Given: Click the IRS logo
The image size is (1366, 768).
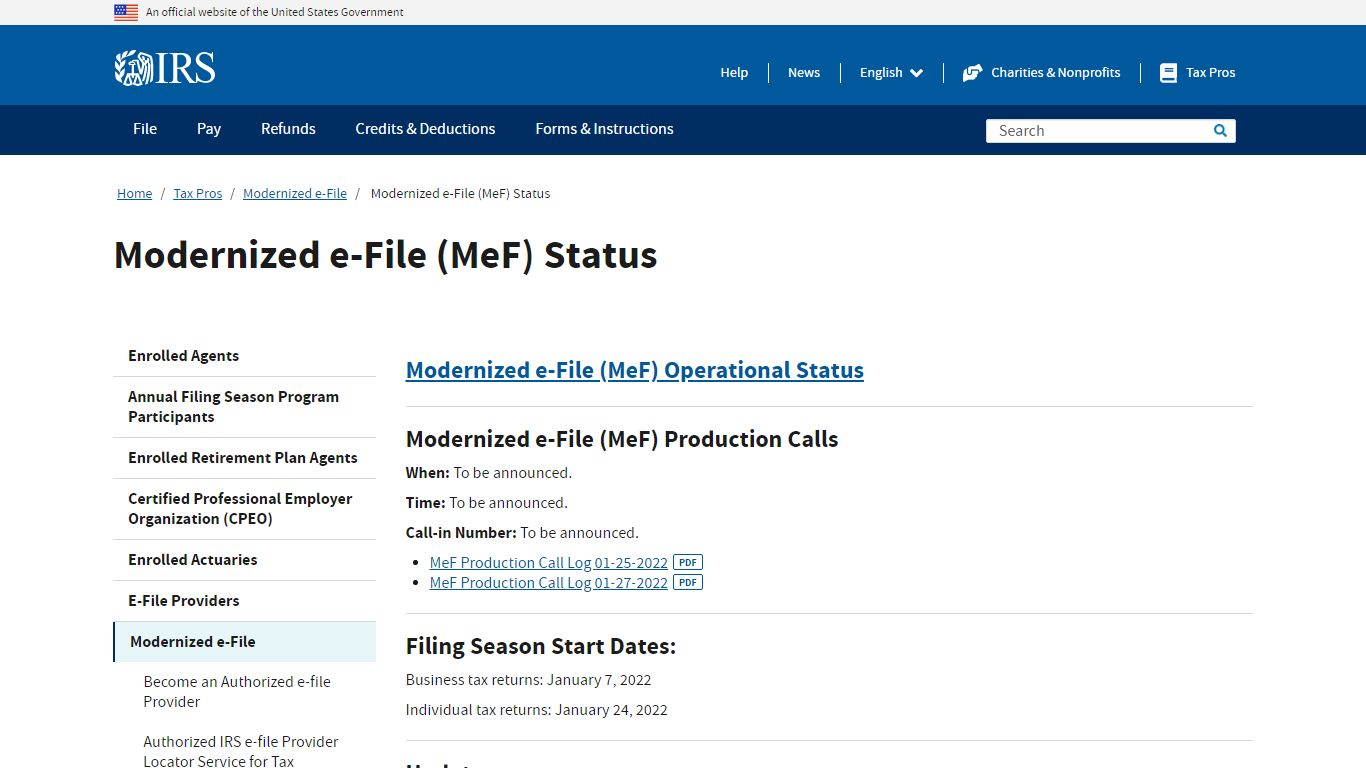Looking at the screenshot, I should (165, 68).
